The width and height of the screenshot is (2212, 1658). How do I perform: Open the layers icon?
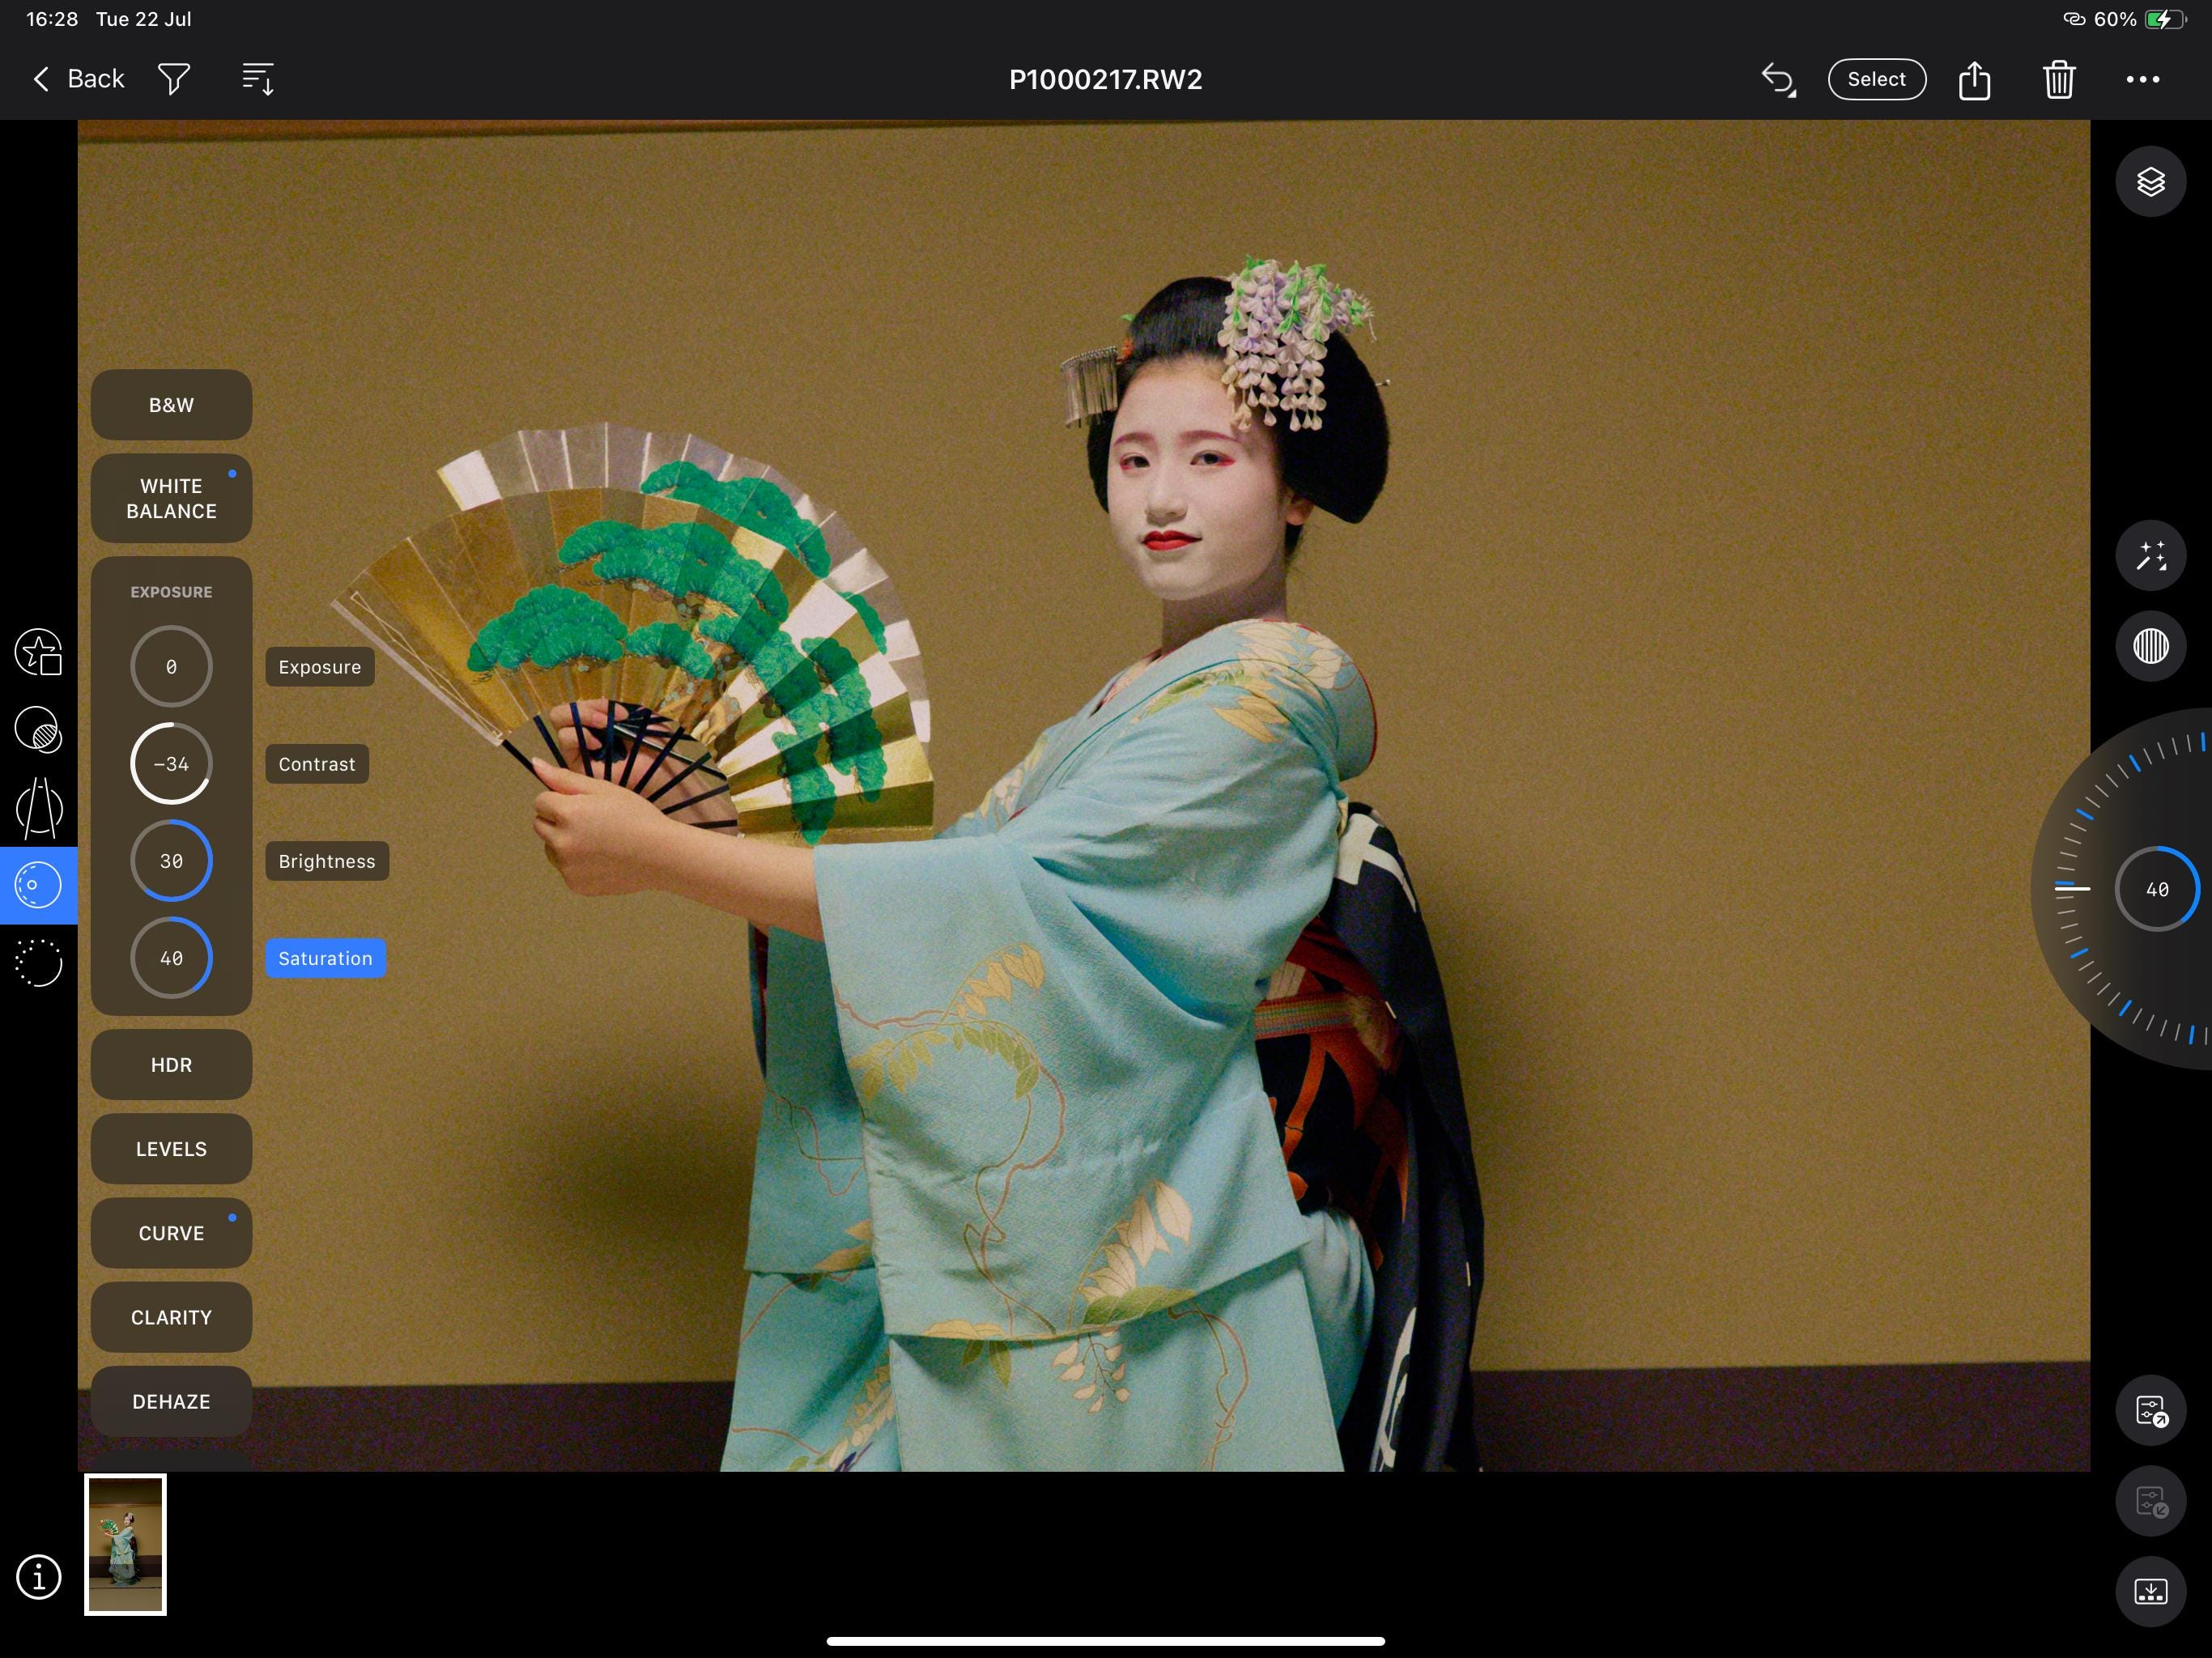point(2151,181)
